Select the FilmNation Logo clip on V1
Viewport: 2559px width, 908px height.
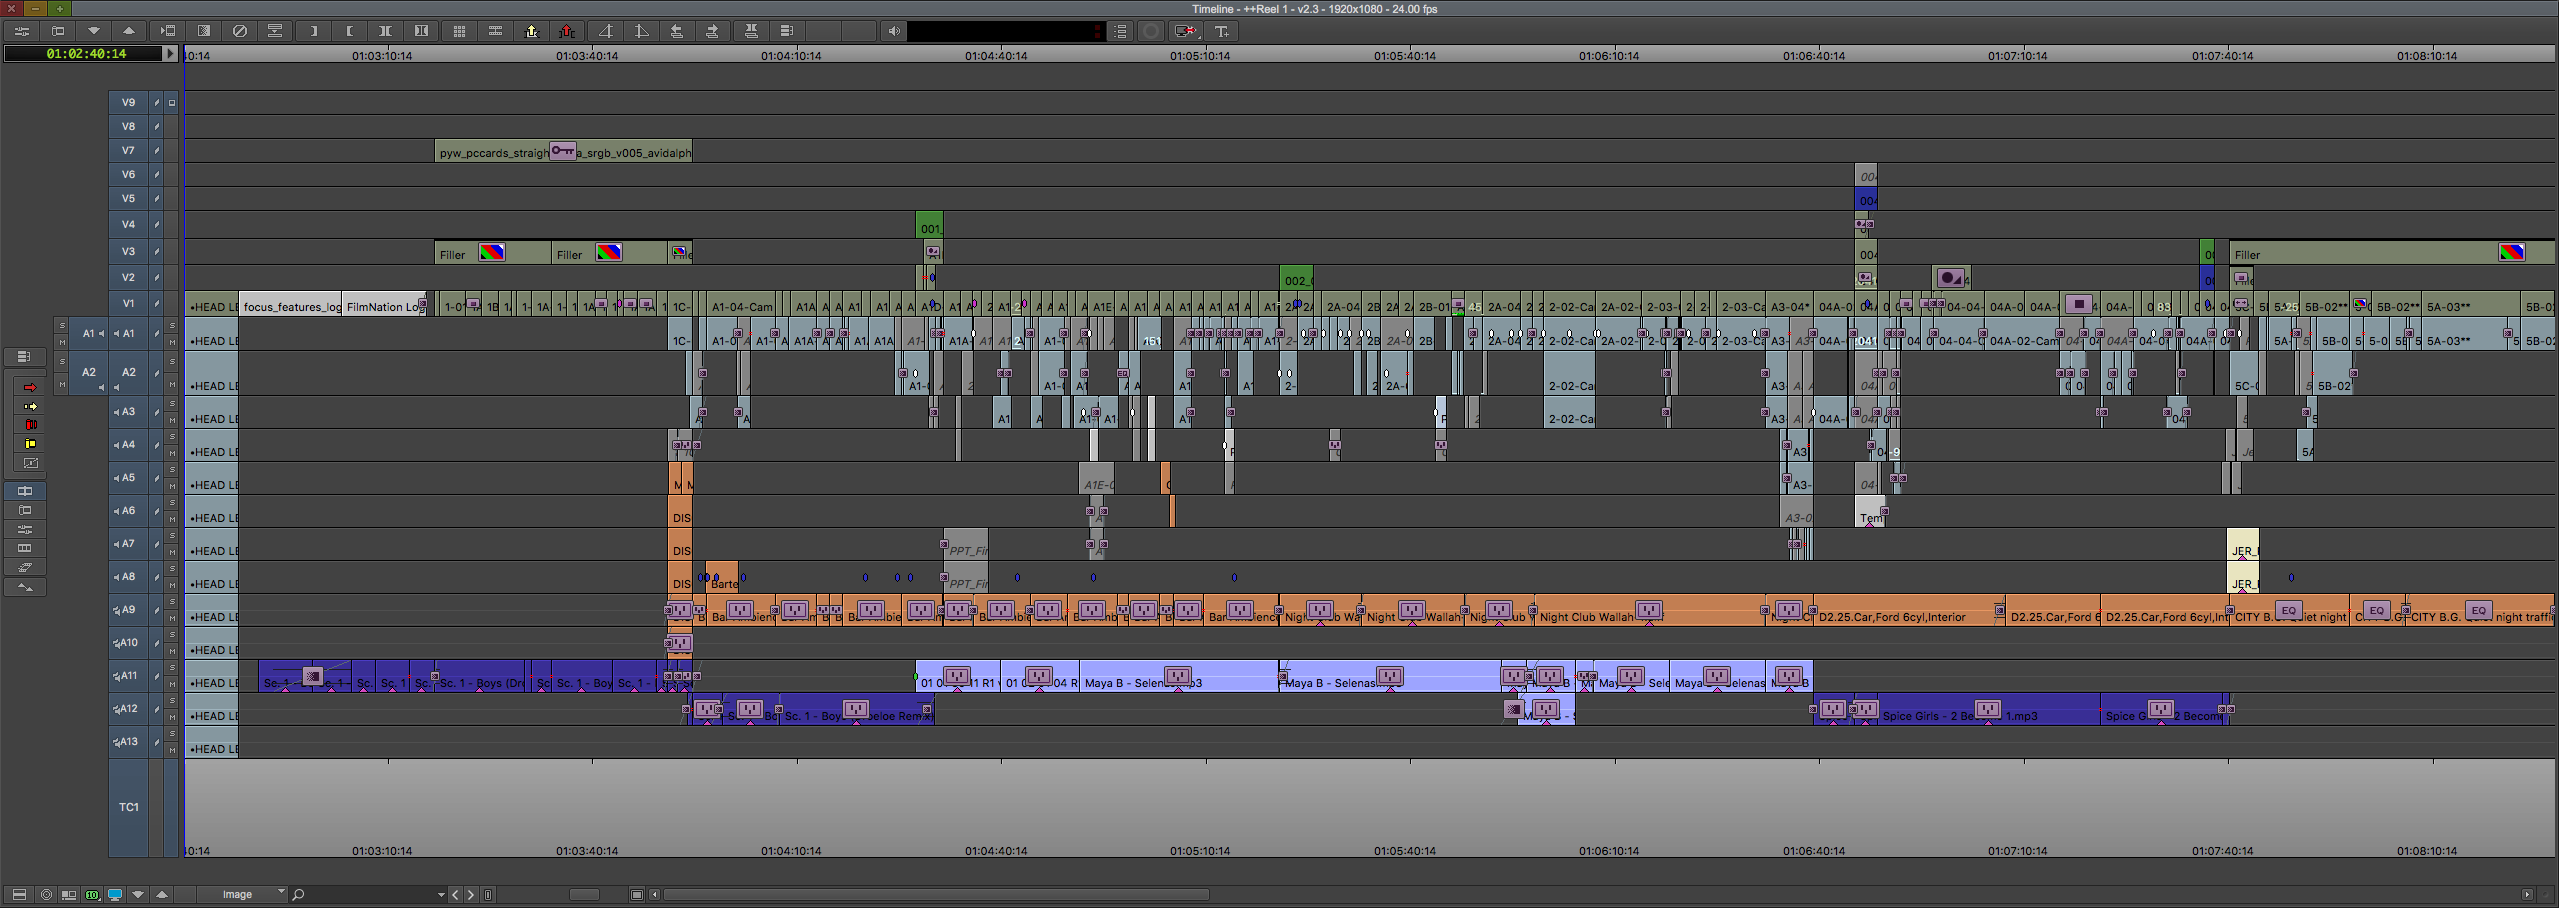(384, 306)
